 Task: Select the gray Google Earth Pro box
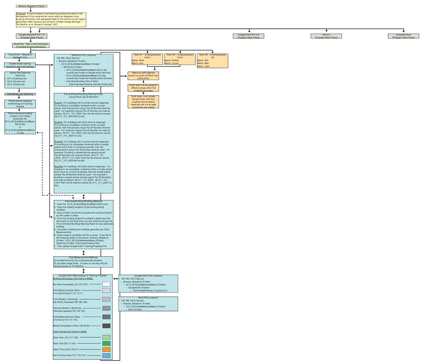point(249,36)
